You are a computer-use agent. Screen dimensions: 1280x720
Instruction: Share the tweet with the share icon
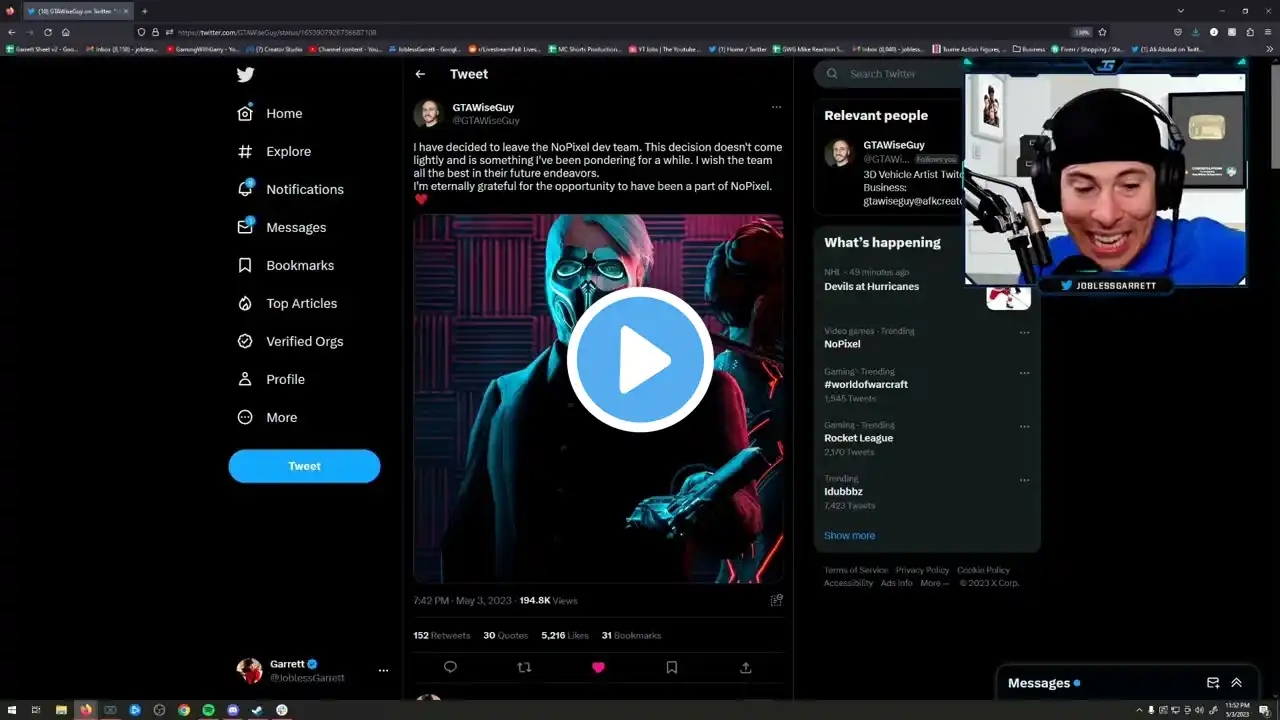[x=745, y=667]
